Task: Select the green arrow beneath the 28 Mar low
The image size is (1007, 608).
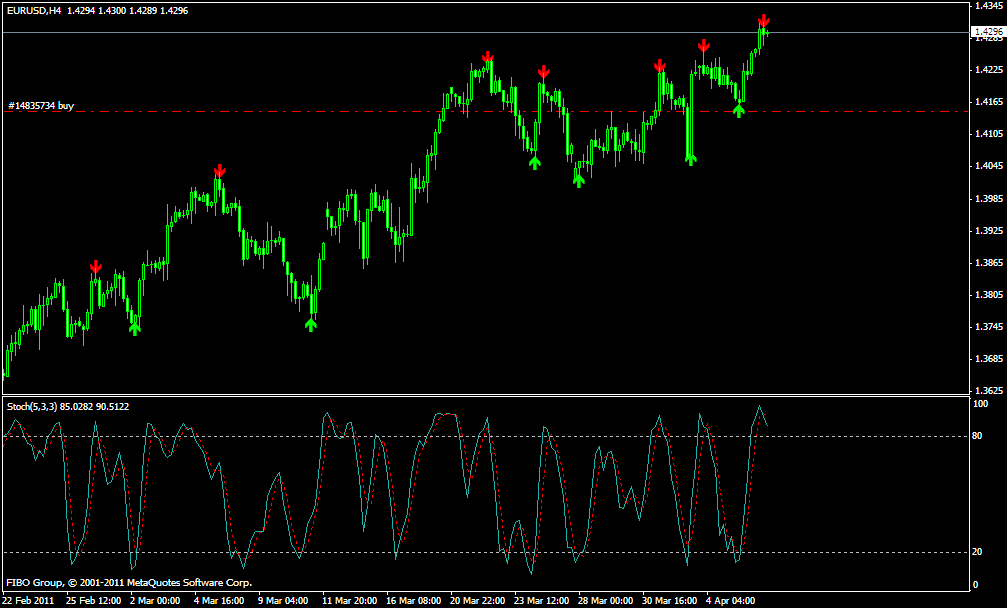Action: click(x=579, y=180)
